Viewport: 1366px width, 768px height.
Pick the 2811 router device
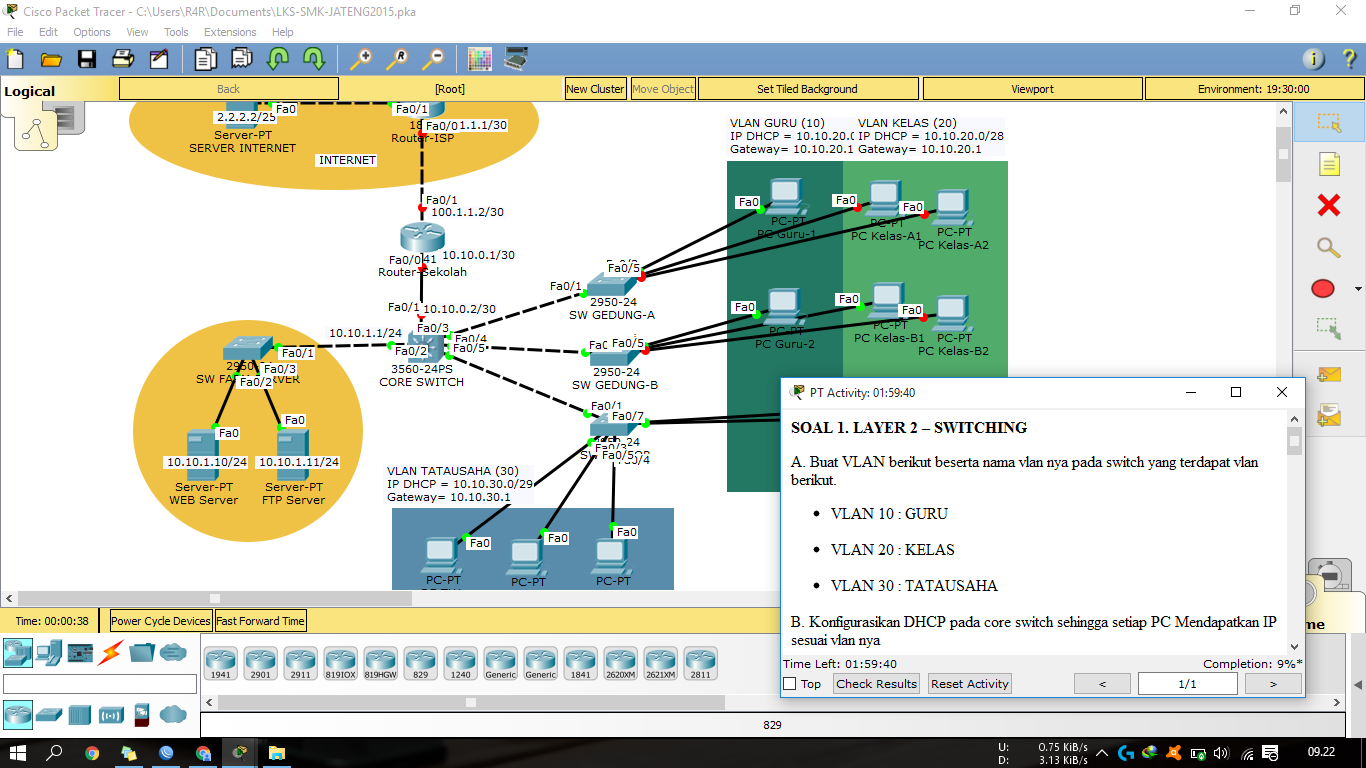click(700, 663)
